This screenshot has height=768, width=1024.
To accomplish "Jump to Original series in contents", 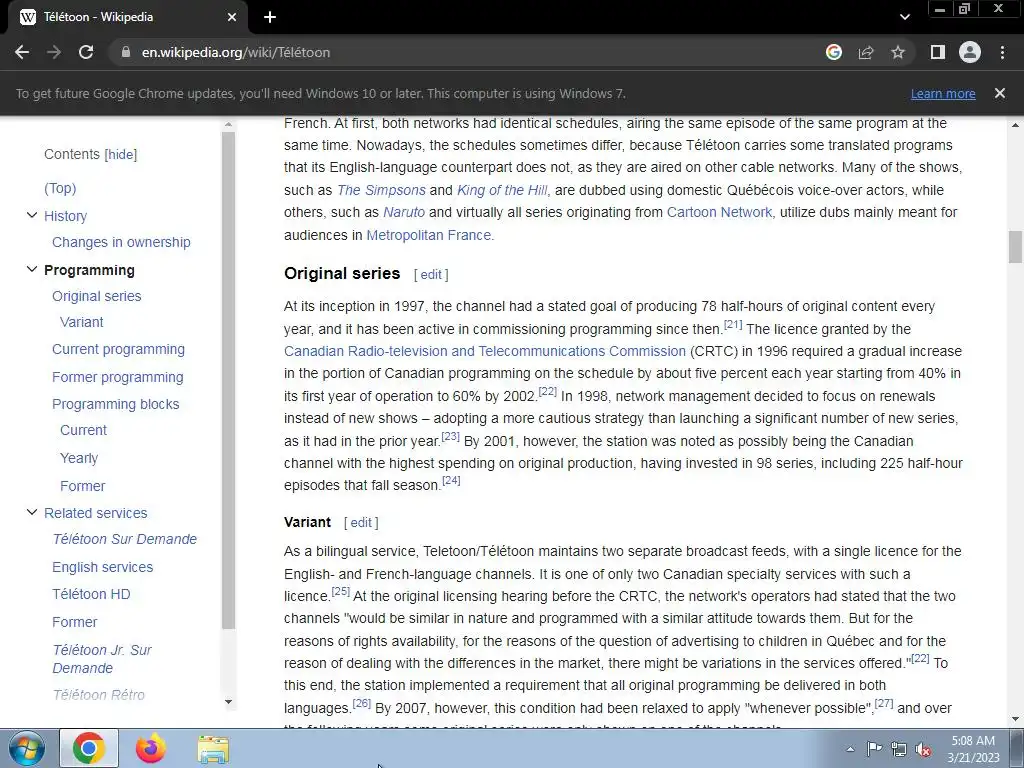I will click(97, 296).
